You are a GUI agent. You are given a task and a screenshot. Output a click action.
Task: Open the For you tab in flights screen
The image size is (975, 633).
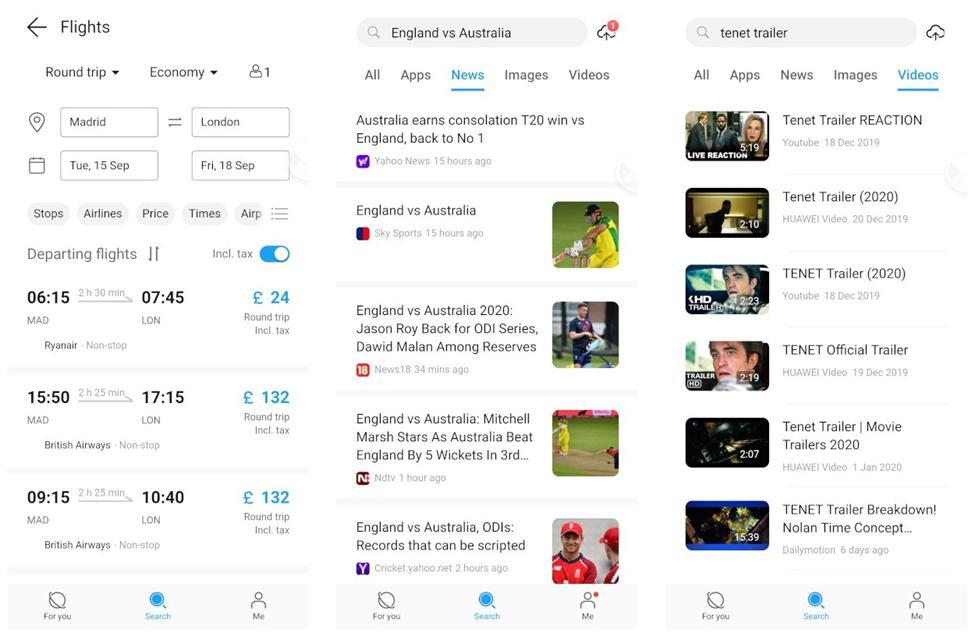coord(57,606)
